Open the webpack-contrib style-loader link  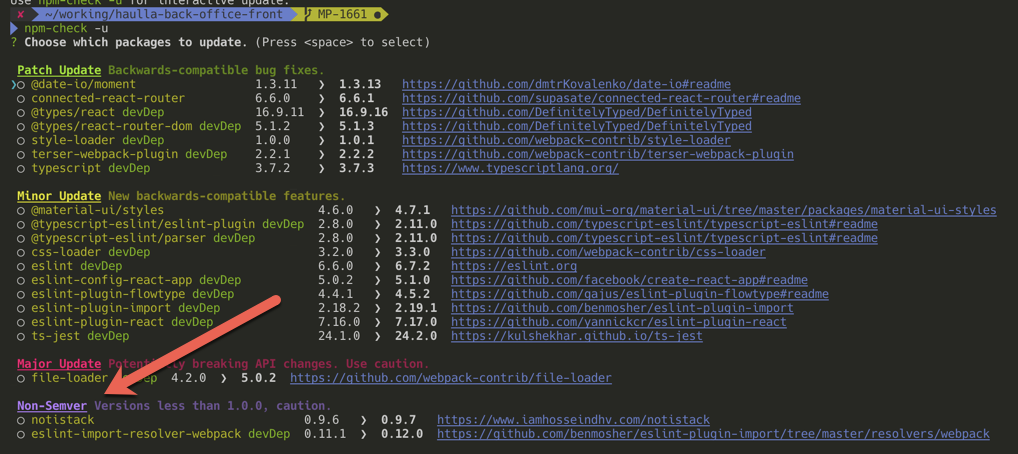click(566, 140)
